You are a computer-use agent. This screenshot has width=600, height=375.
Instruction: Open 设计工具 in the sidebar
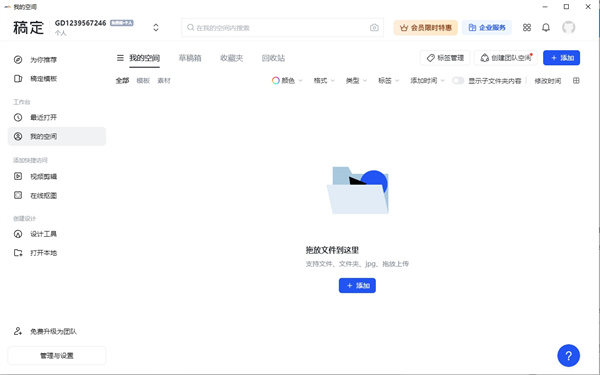pyautogui.click(x=57, y=234)
